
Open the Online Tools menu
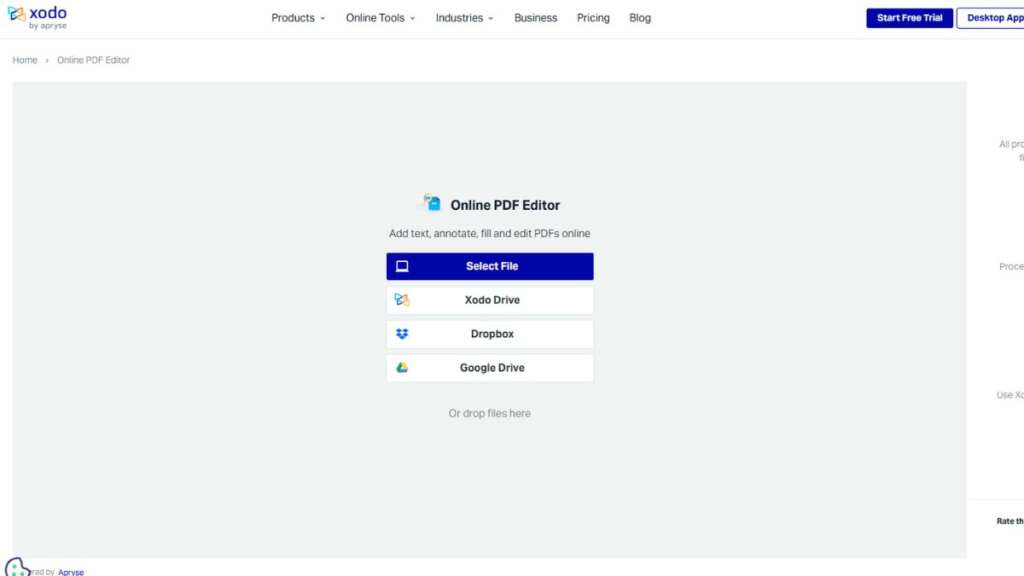coord(380,18)
